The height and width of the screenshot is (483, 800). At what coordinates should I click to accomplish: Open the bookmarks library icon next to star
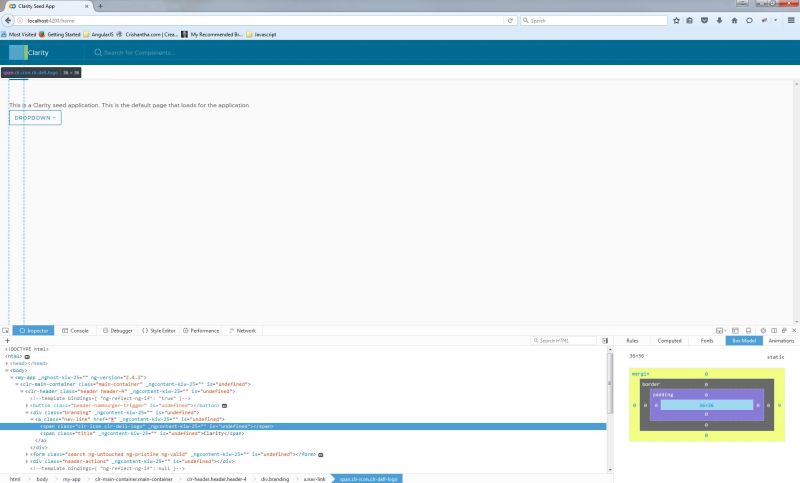click(689, 20)
